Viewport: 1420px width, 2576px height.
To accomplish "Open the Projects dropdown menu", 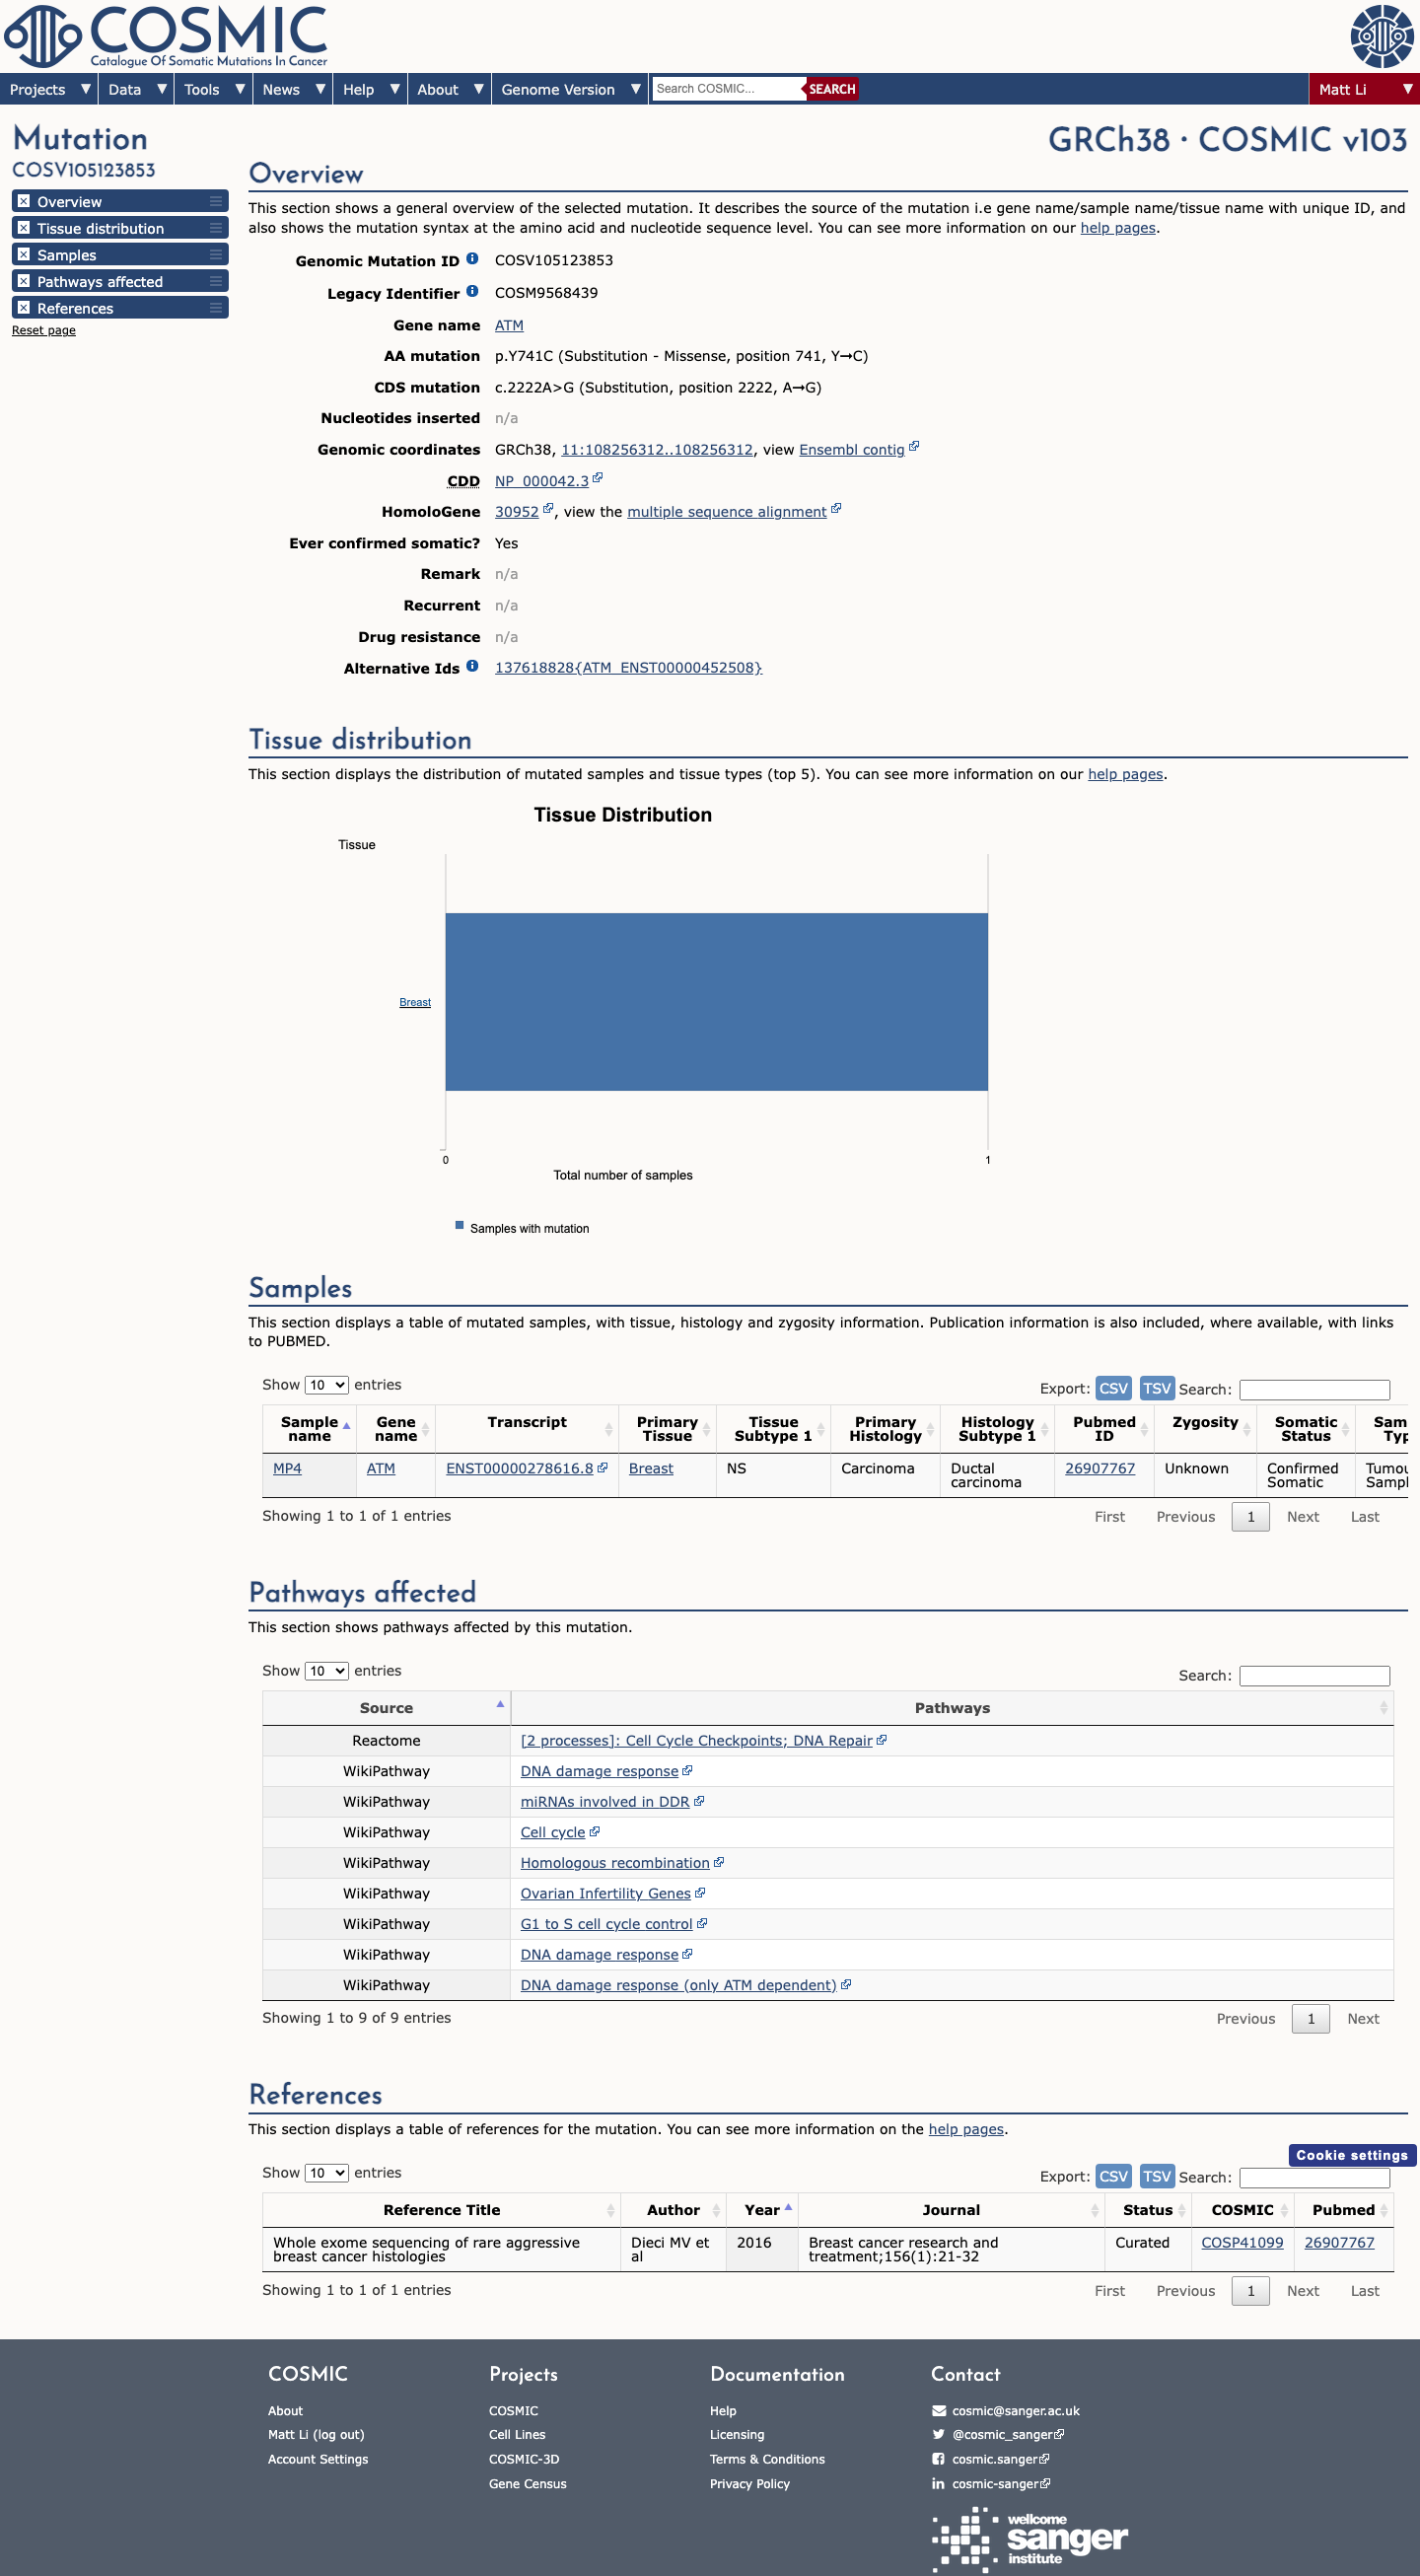I will 49,89.
